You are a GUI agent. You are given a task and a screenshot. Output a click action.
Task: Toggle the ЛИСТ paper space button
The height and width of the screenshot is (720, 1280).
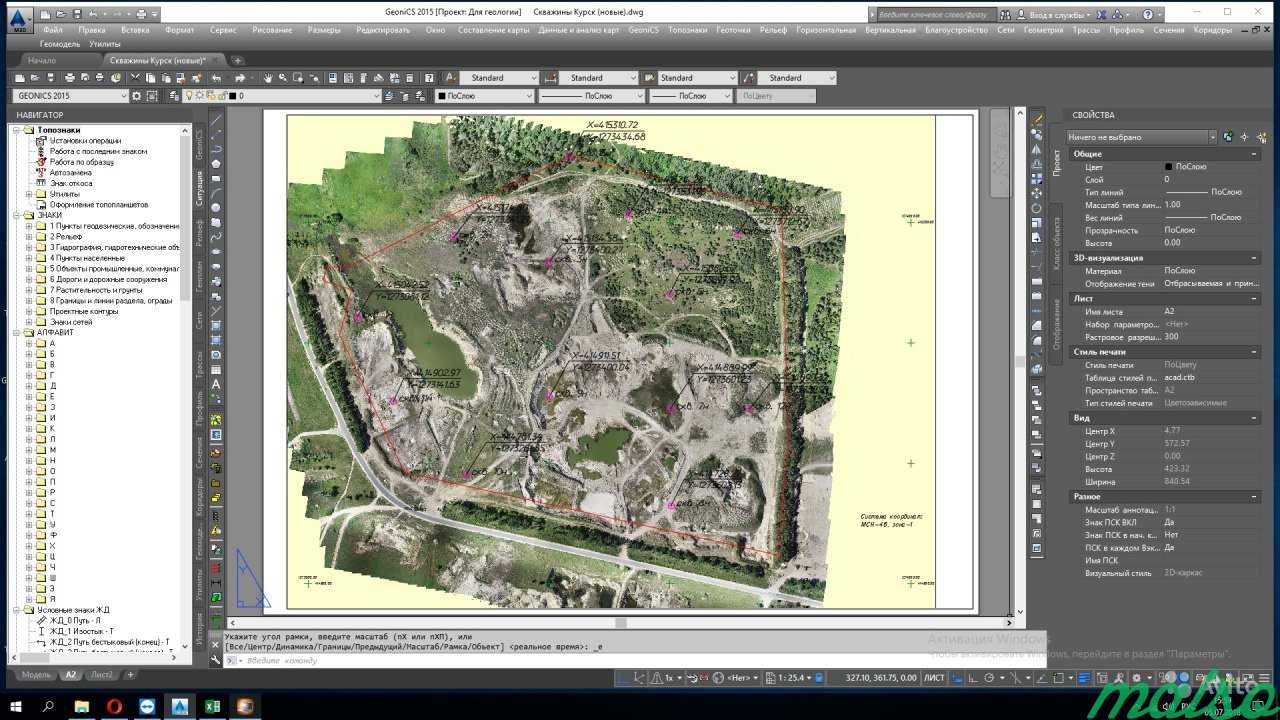point(933,678)
